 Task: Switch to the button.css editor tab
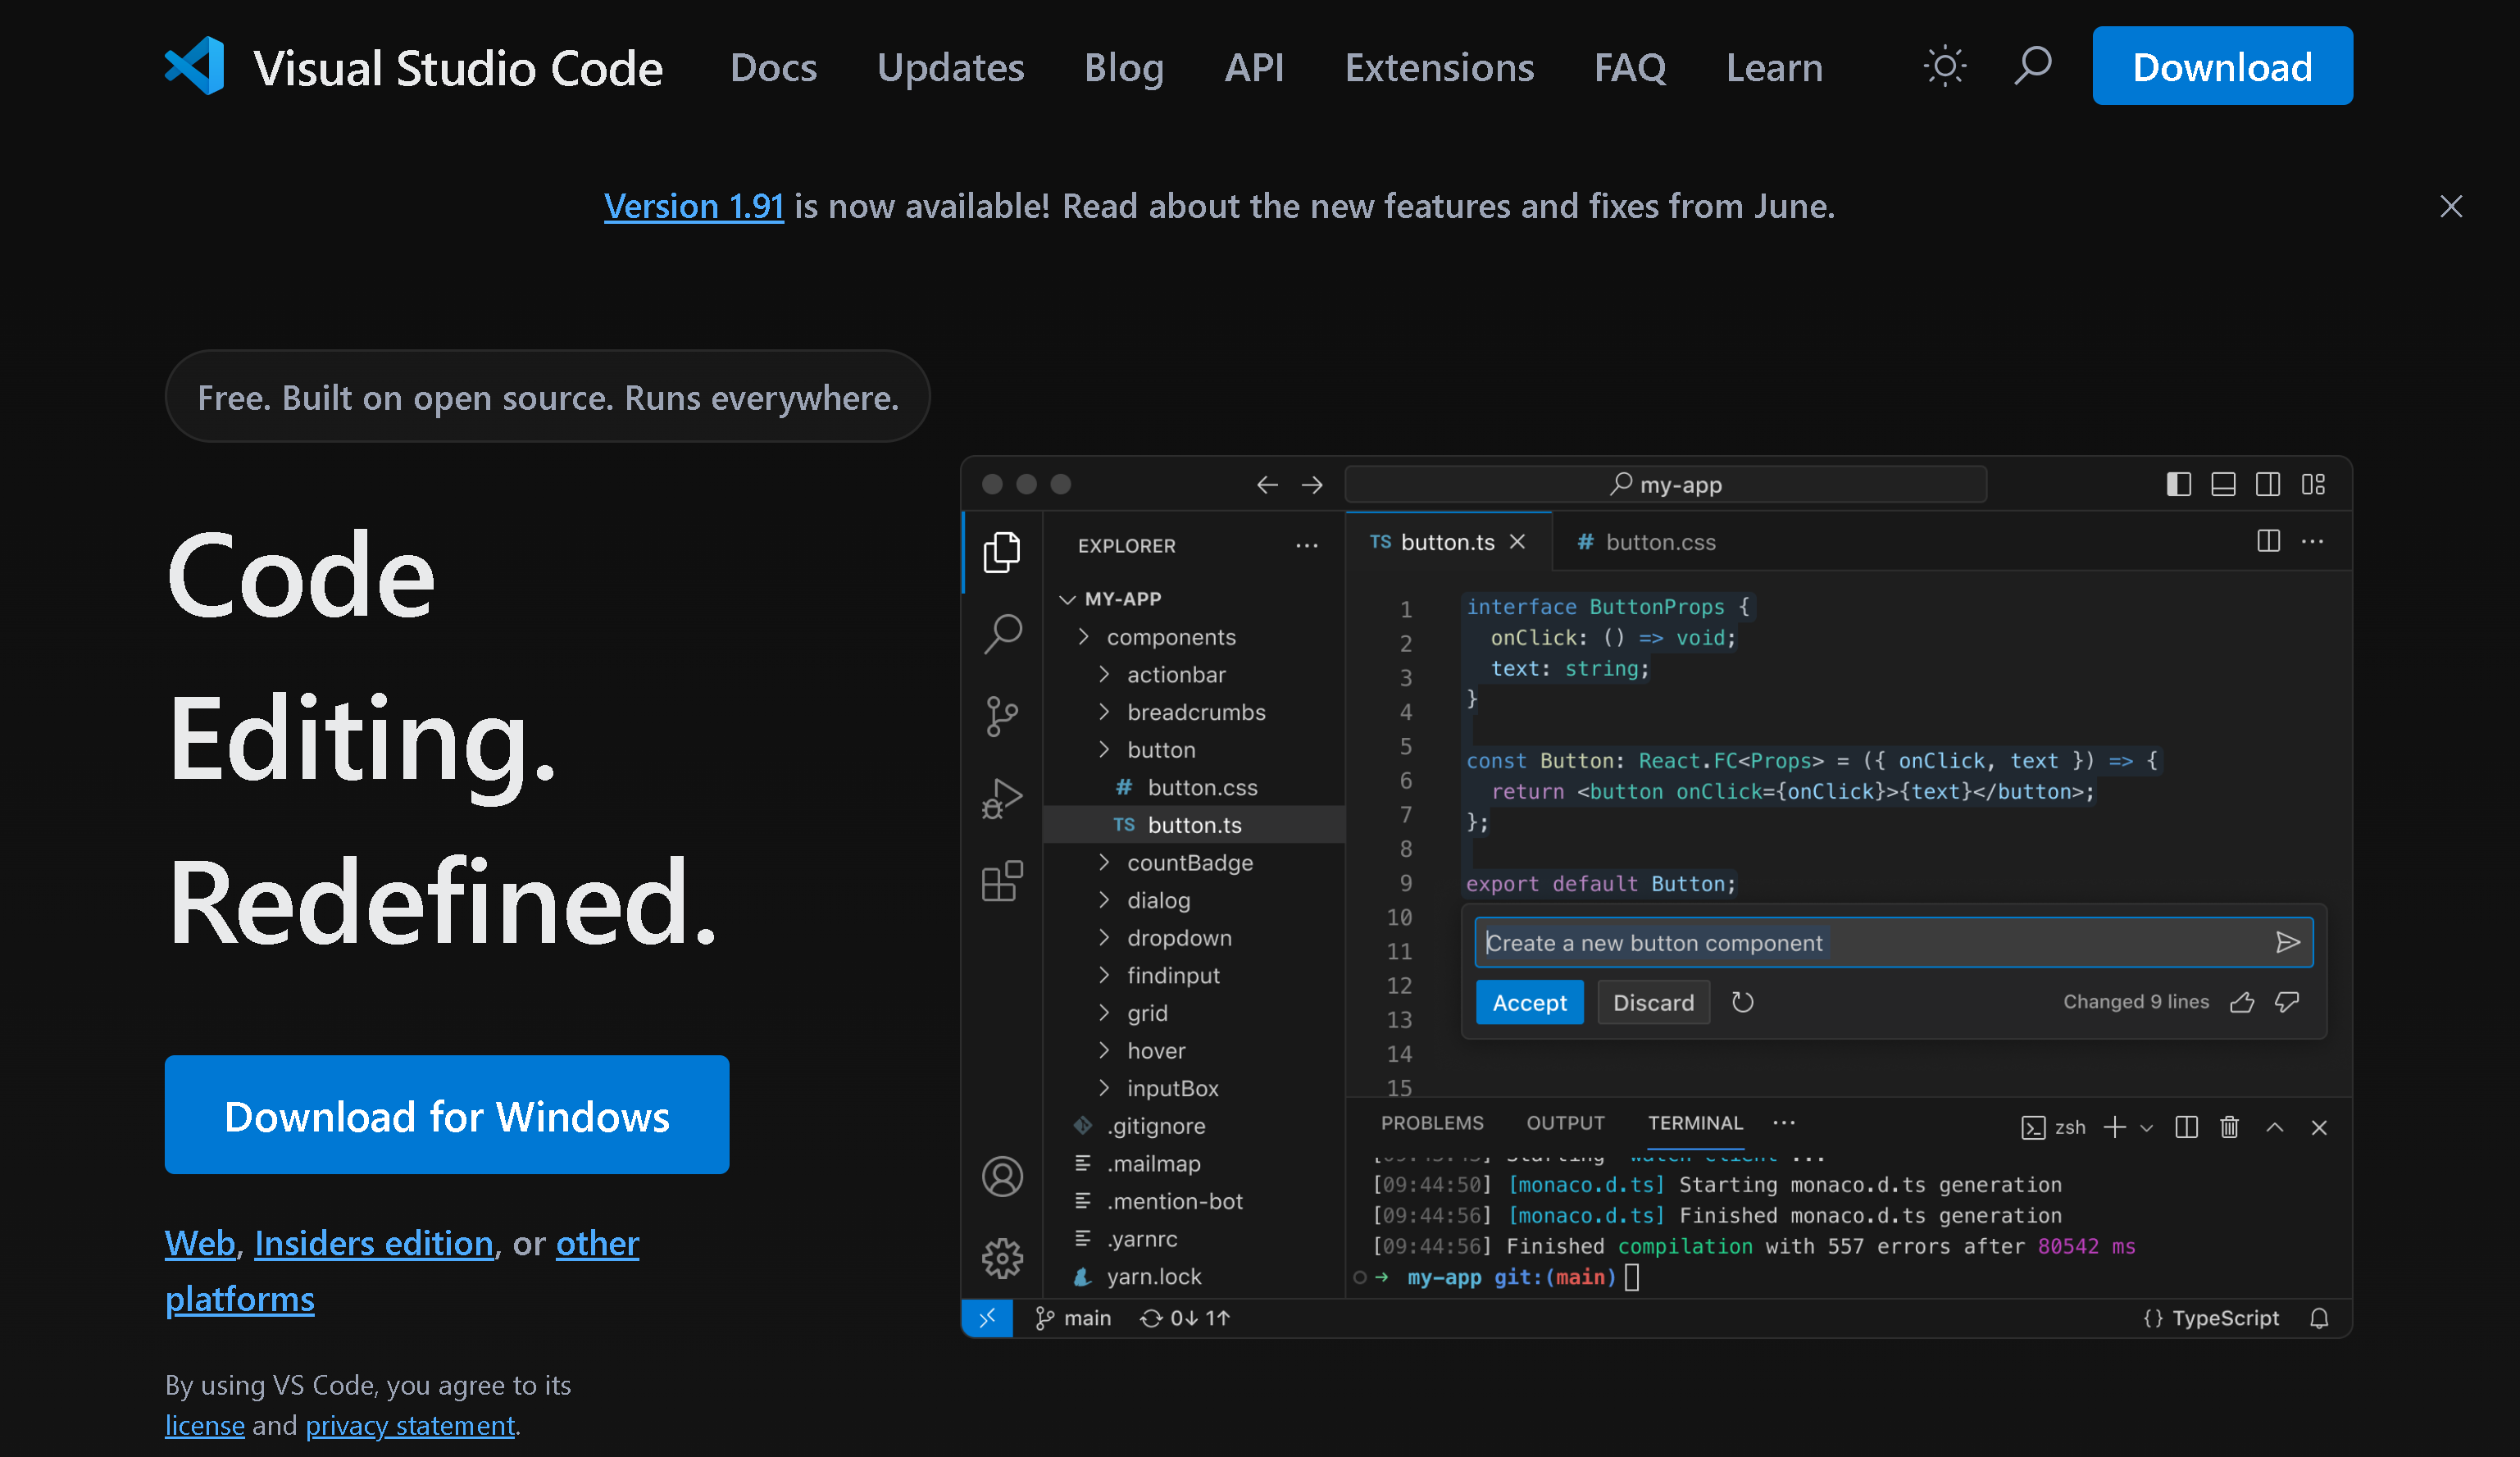[1660, 541]
